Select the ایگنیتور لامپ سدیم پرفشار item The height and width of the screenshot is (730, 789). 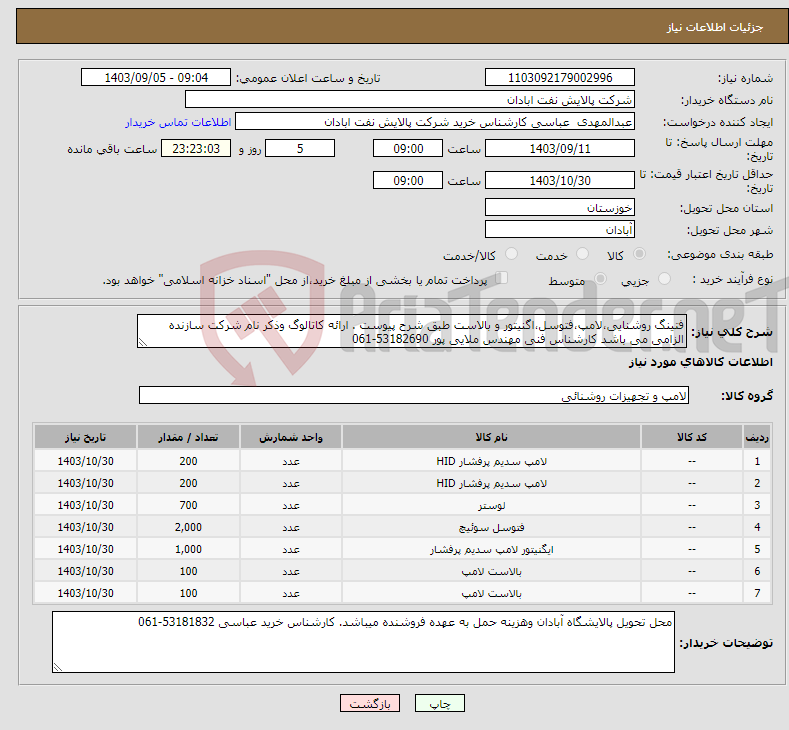click(491, 549)
